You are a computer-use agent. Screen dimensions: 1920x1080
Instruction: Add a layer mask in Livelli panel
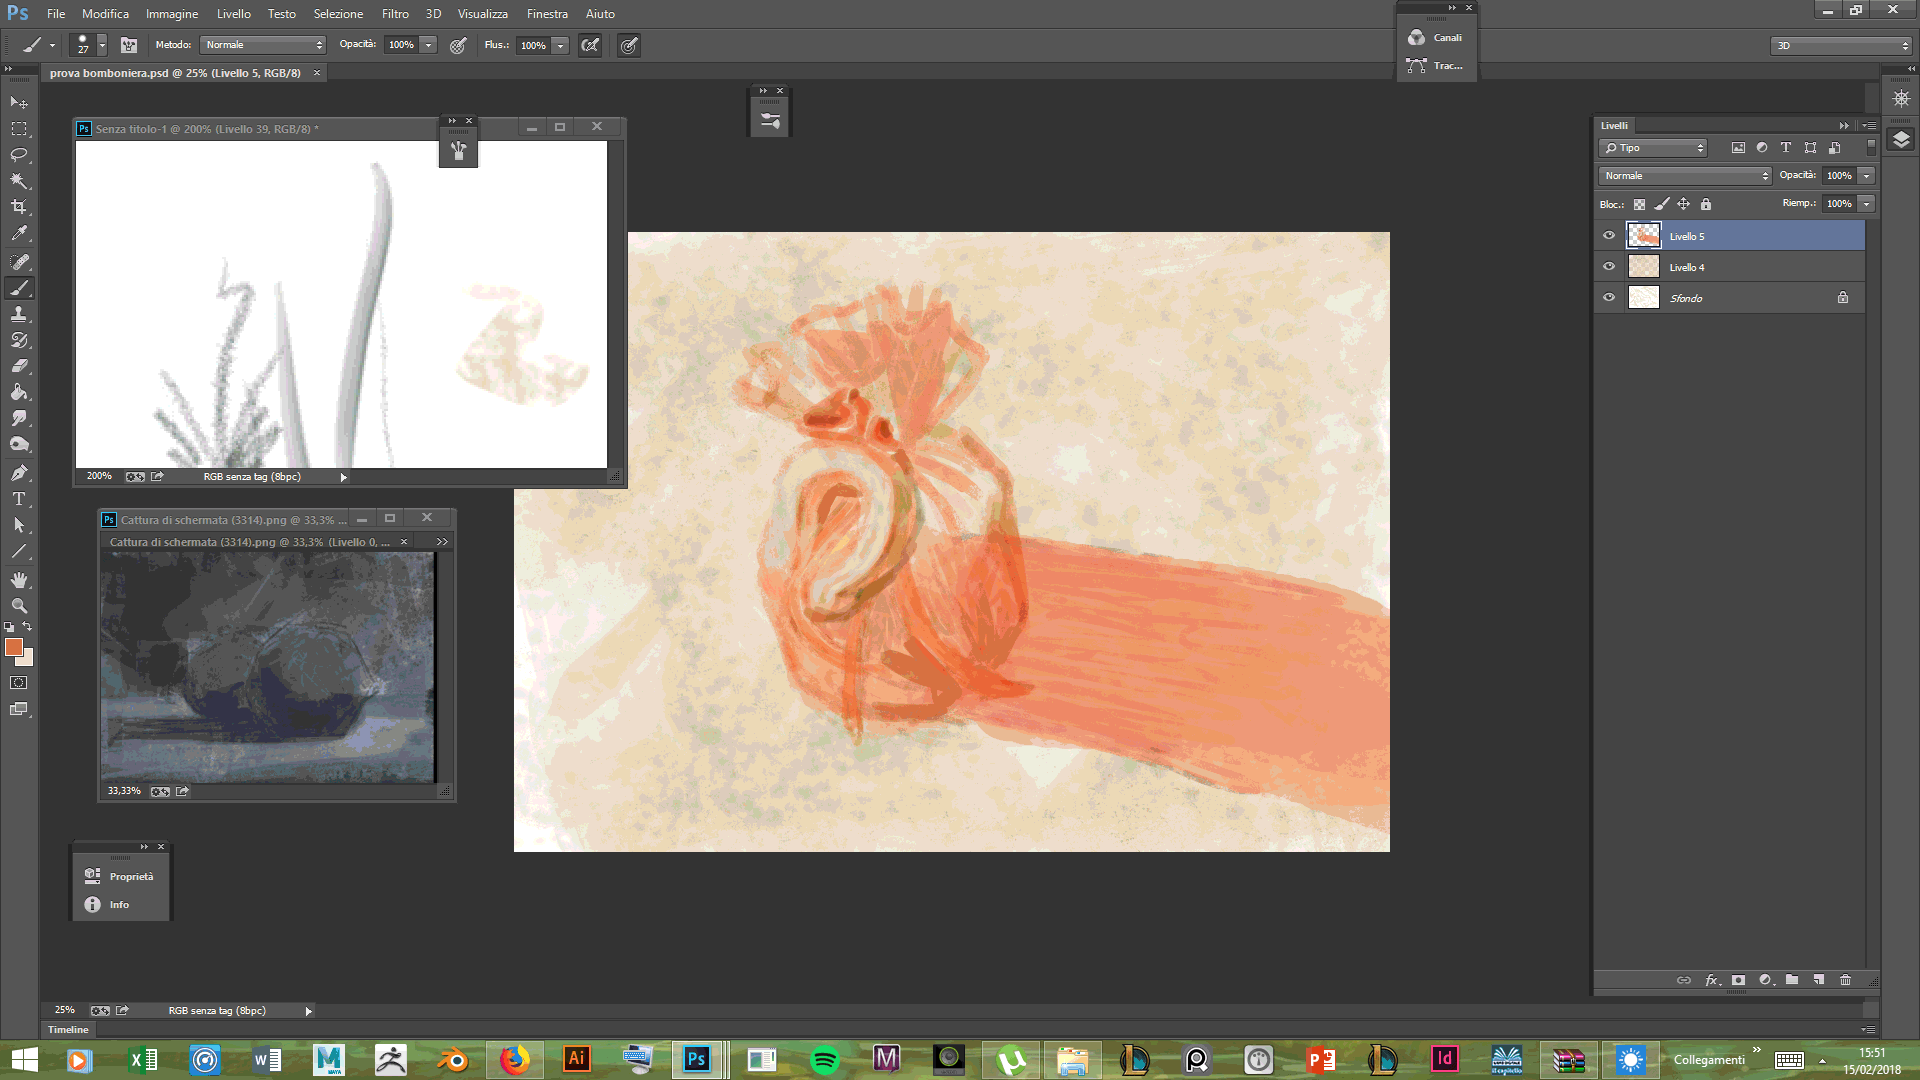point(1738,980)
